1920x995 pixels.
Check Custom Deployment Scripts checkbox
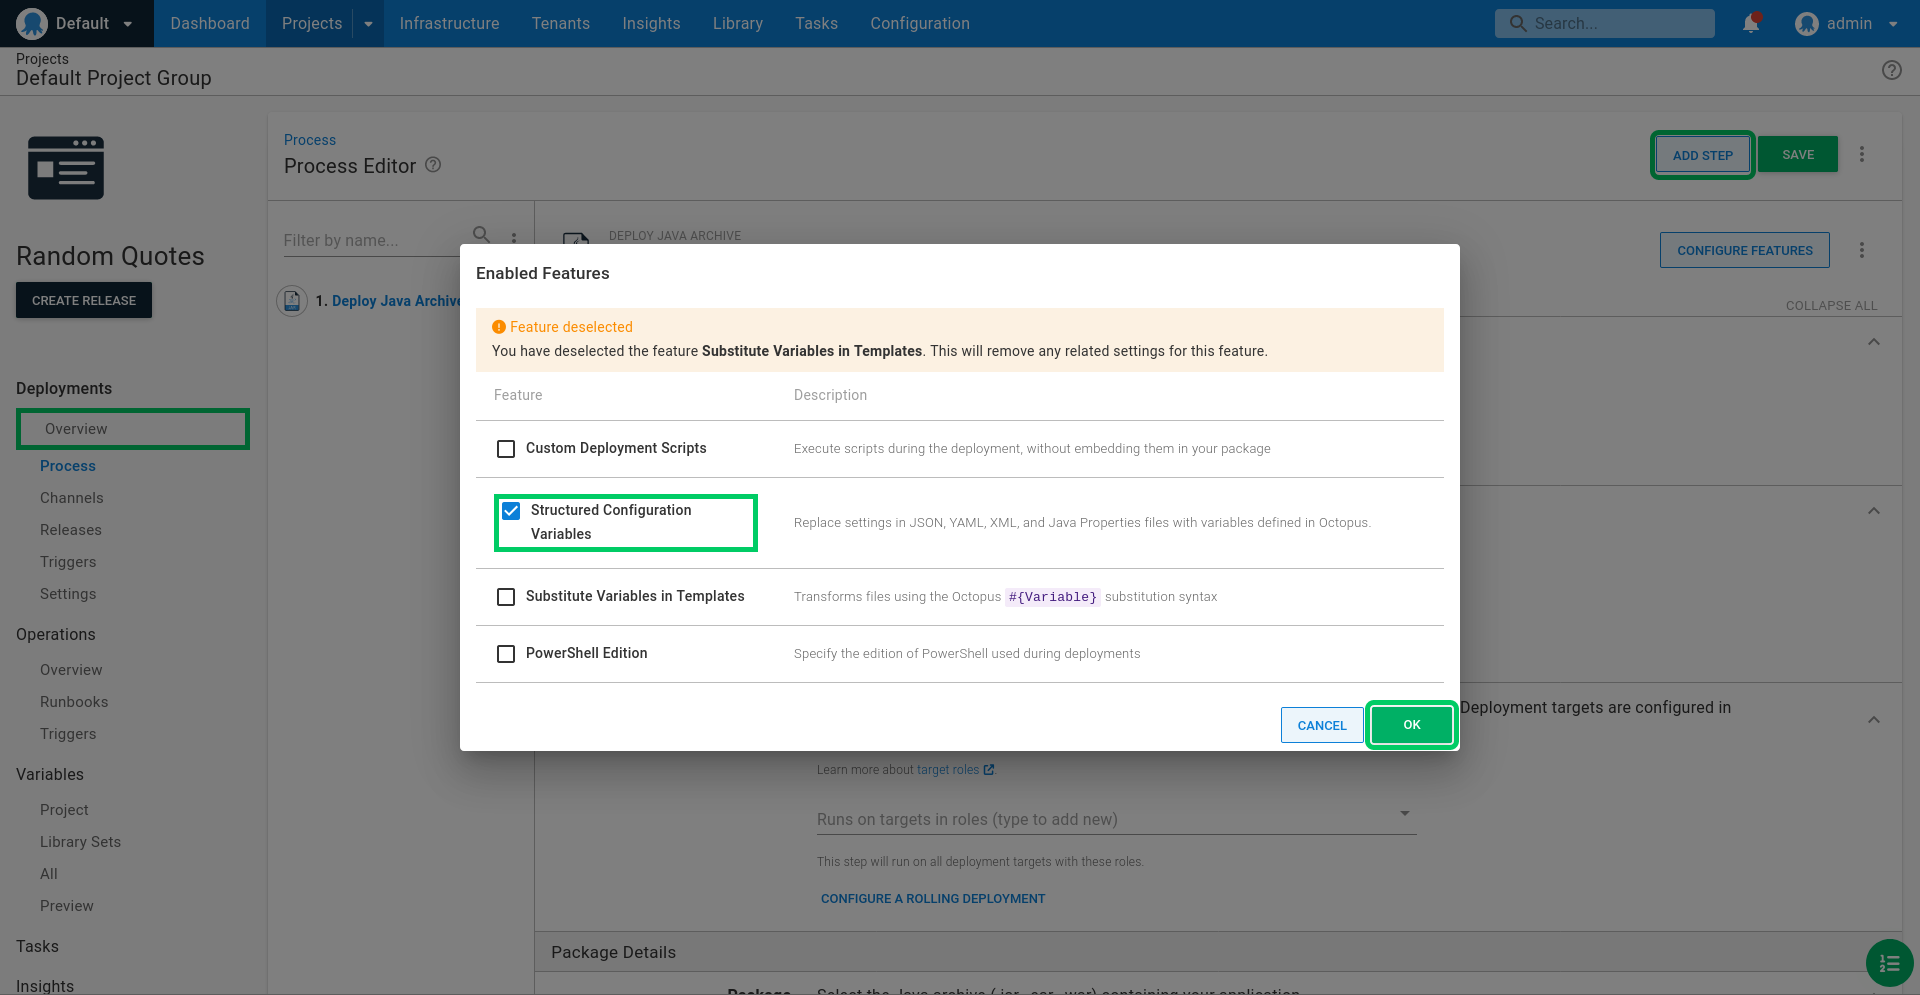pyautogui.click(x=506, y=449)
